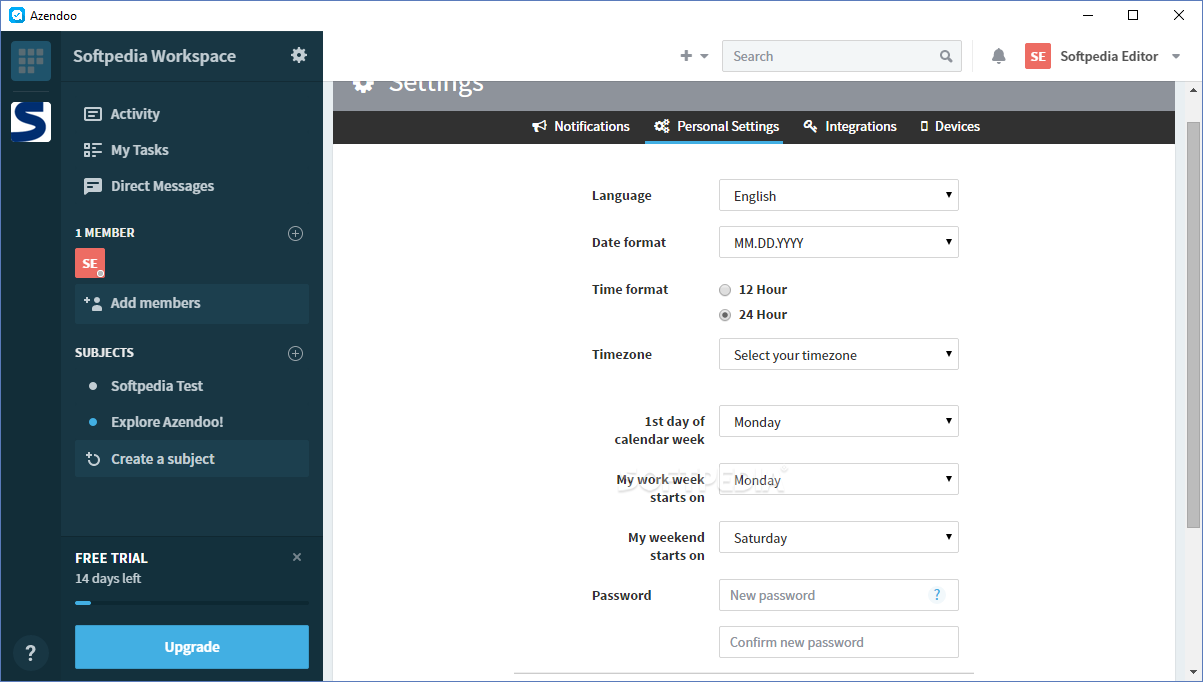Open the help question mark icon
Image resolution: width=1203 pixels, height=682 pixels.
pyautogui.click(x=31, y=653)
